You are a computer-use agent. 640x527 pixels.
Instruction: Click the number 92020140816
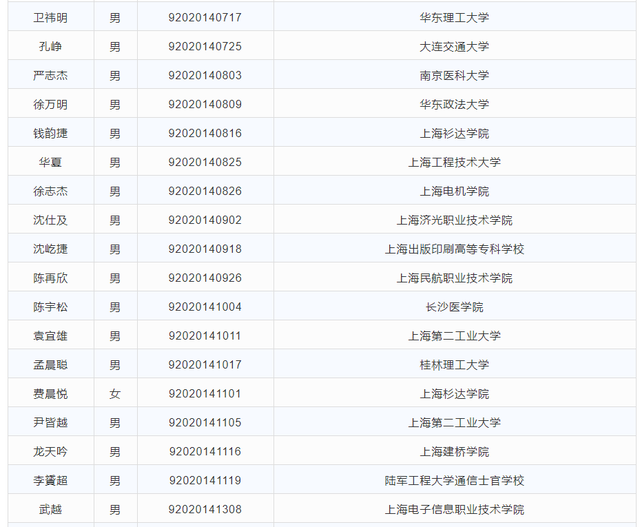coord(205,133)
